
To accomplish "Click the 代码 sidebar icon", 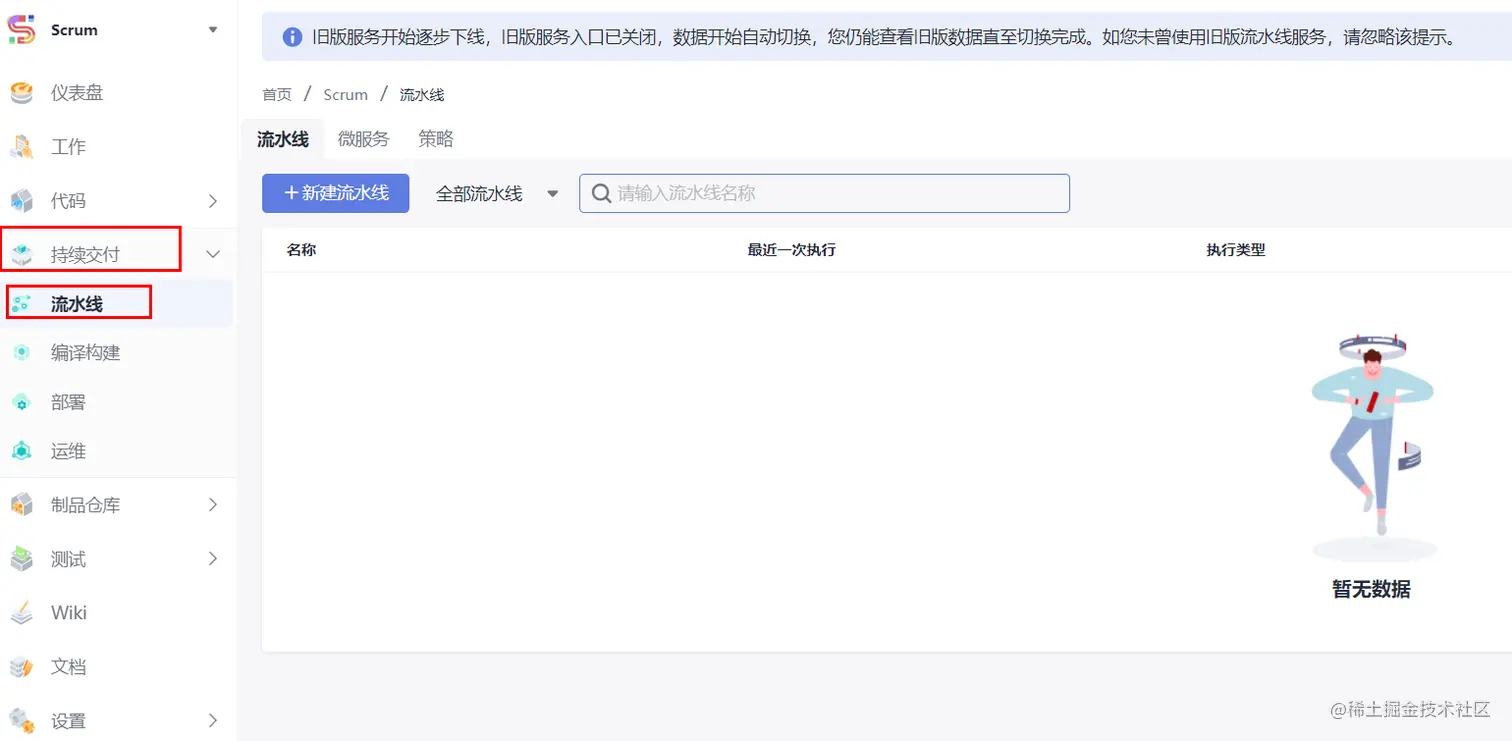I will (x=21, y=201).
